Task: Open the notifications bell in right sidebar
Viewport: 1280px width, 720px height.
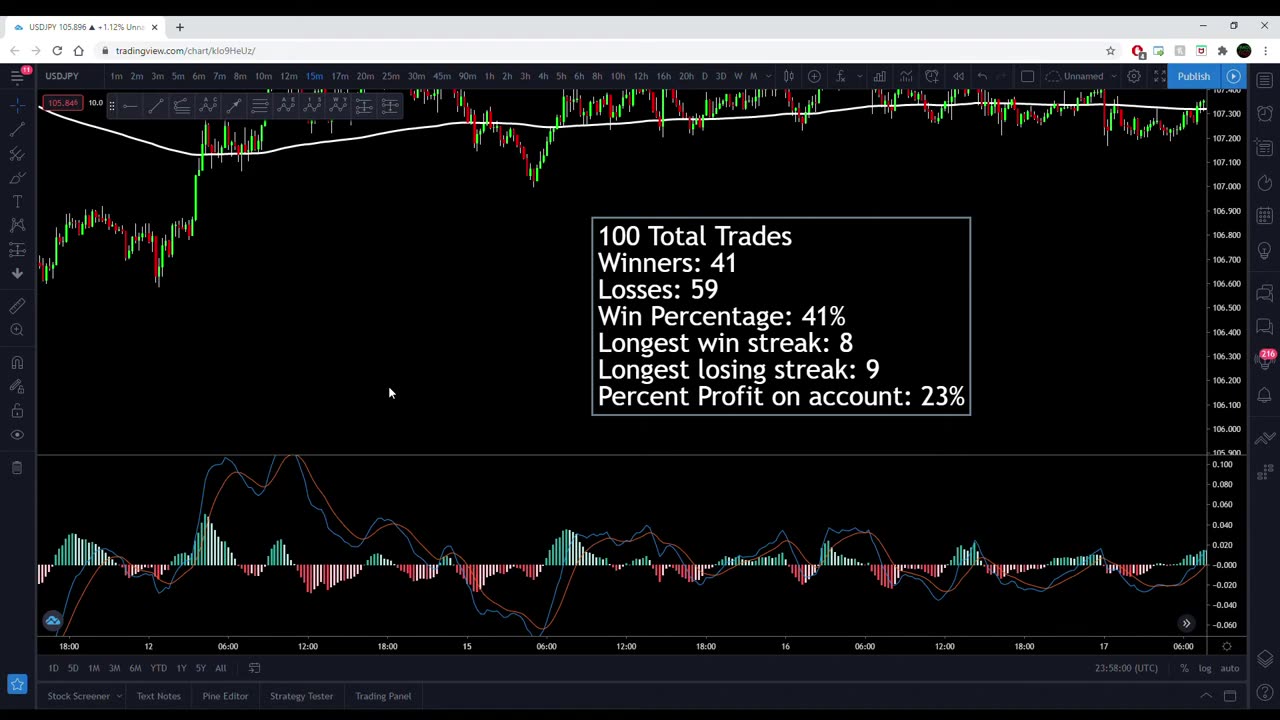Action: 1264,396
